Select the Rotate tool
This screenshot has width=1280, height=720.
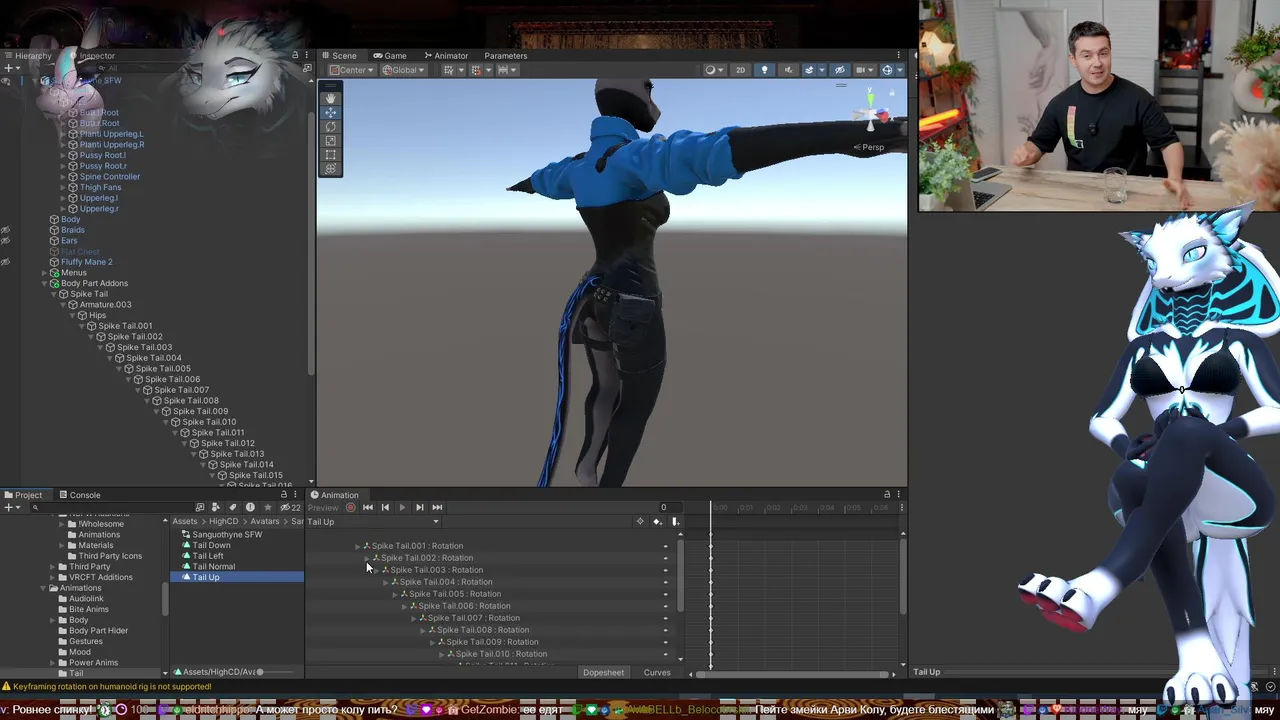click(x=330, y=126)
